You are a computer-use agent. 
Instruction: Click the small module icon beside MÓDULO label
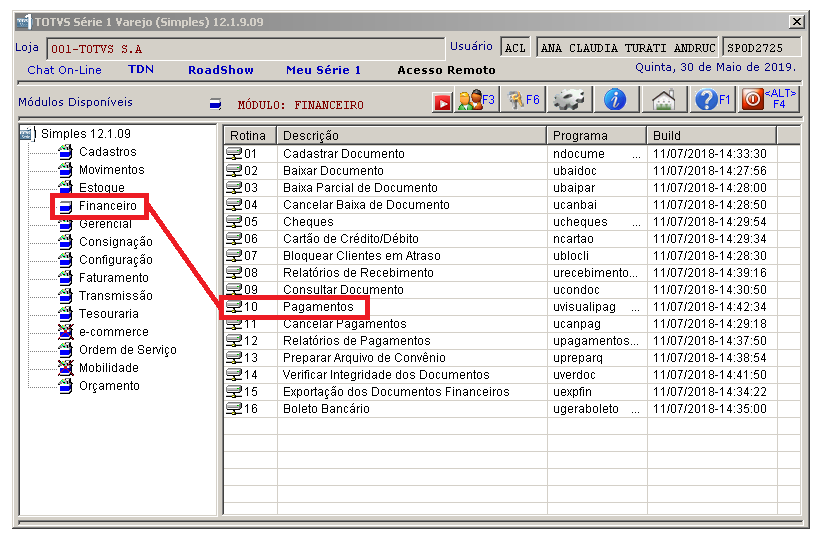pyautogui.click(x=215, y=103)
